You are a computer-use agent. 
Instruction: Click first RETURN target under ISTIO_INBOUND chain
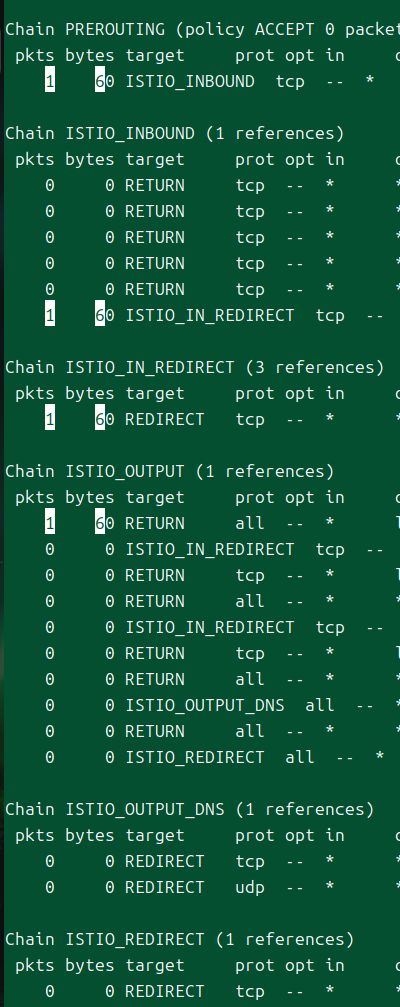[155, 186]
